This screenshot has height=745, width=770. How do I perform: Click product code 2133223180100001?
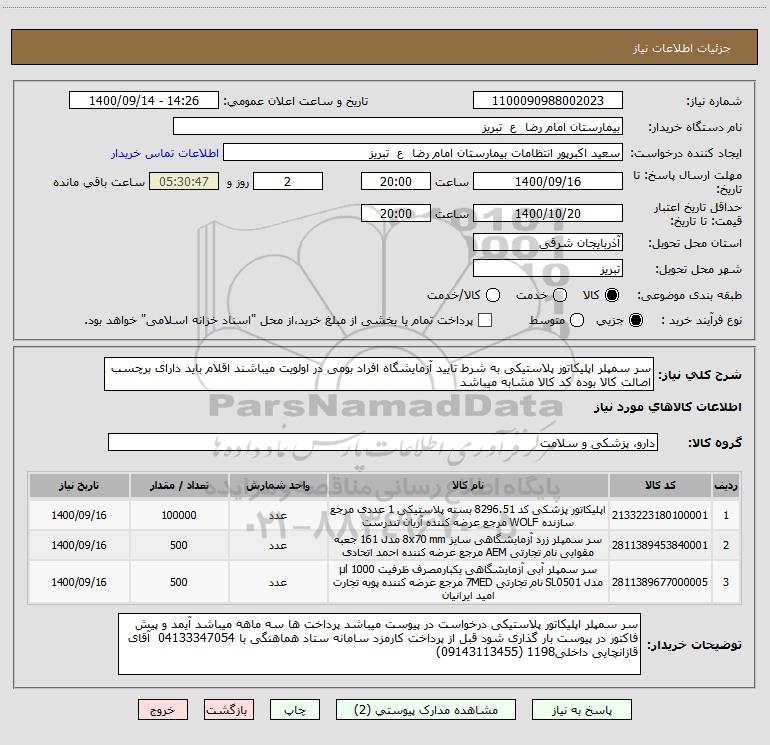(660, 515)
